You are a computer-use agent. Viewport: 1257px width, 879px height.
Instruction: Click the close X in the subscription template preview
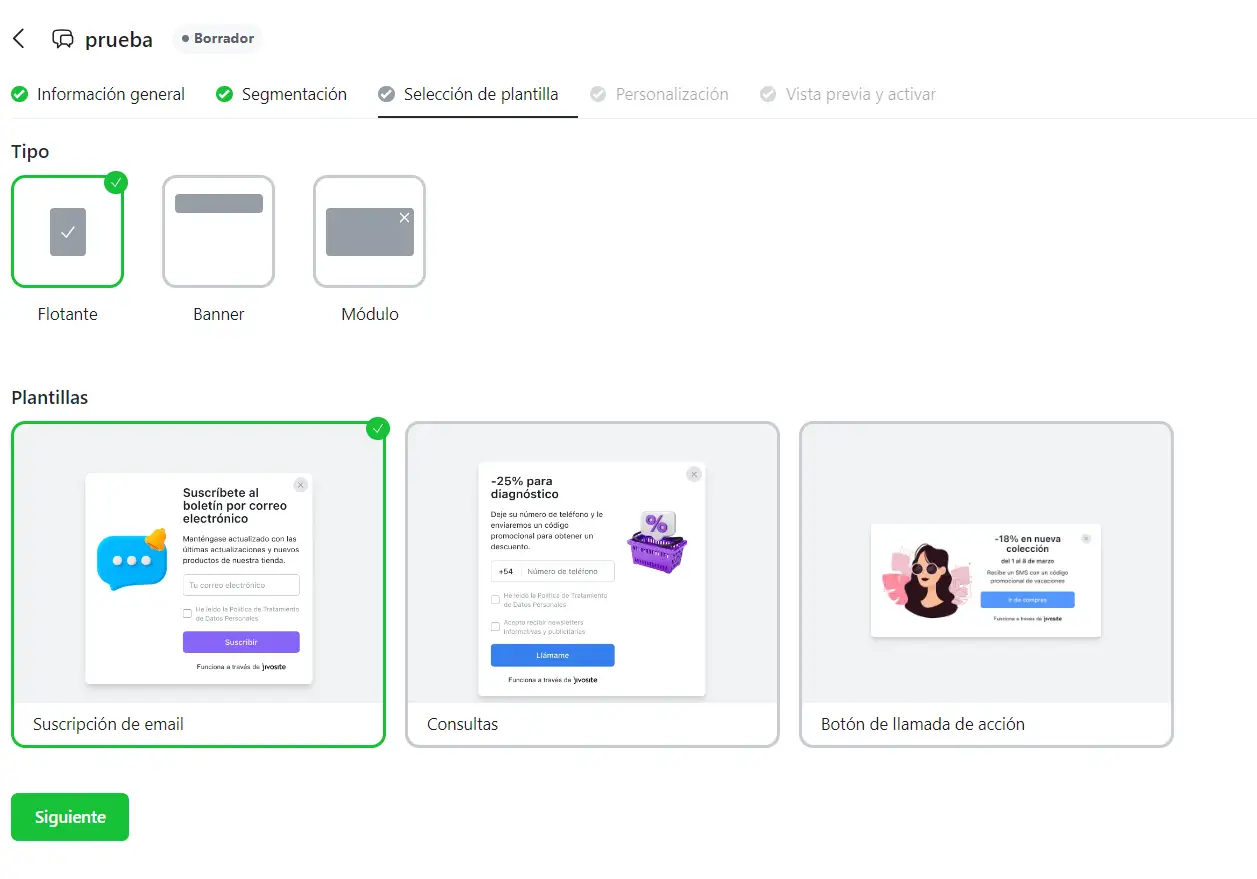[x=301, y=485]
